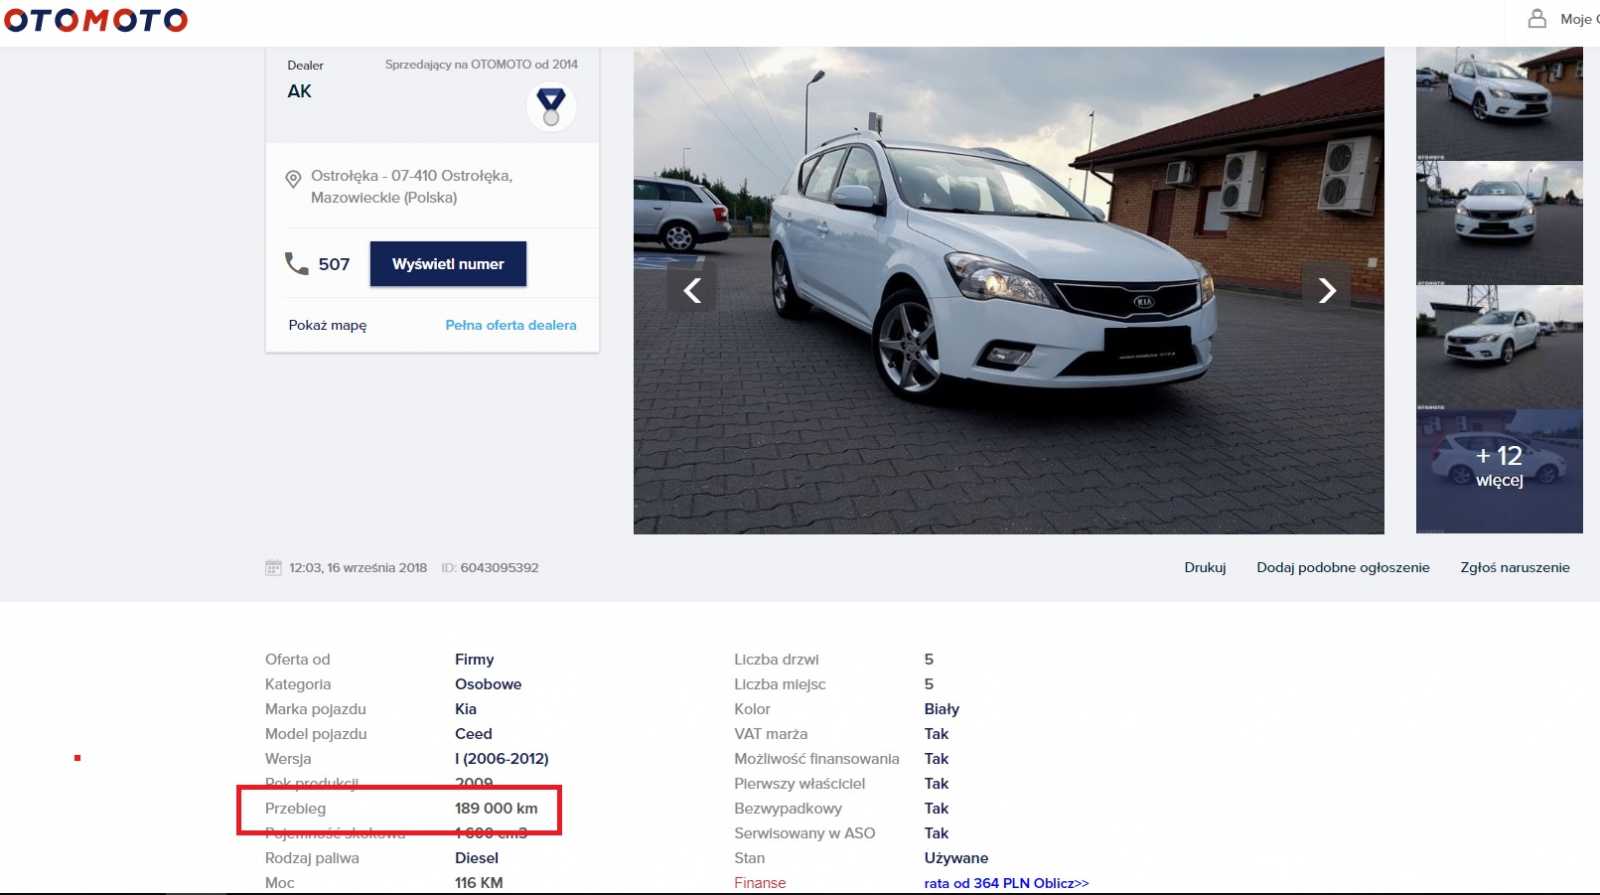Show previous photo with left arrow
1600x895 pixels.
pos(692,290)
